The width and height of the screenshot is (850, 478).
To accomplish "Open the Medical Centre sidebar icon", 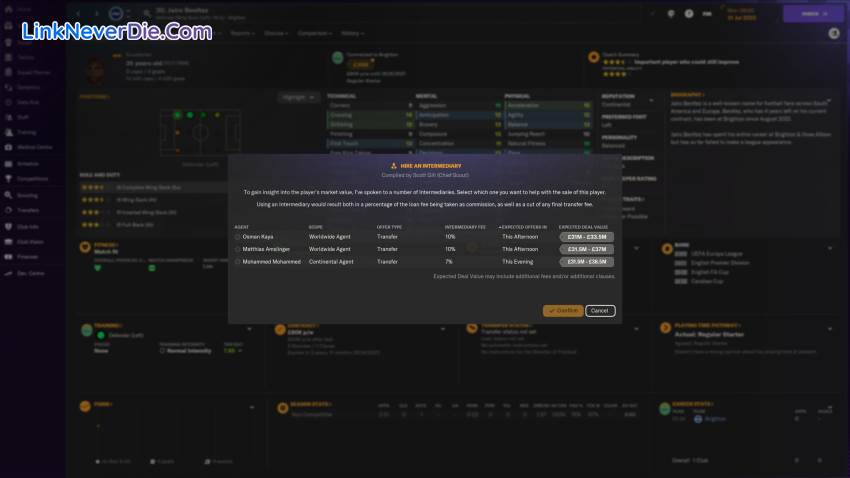I will click(10, 146).
